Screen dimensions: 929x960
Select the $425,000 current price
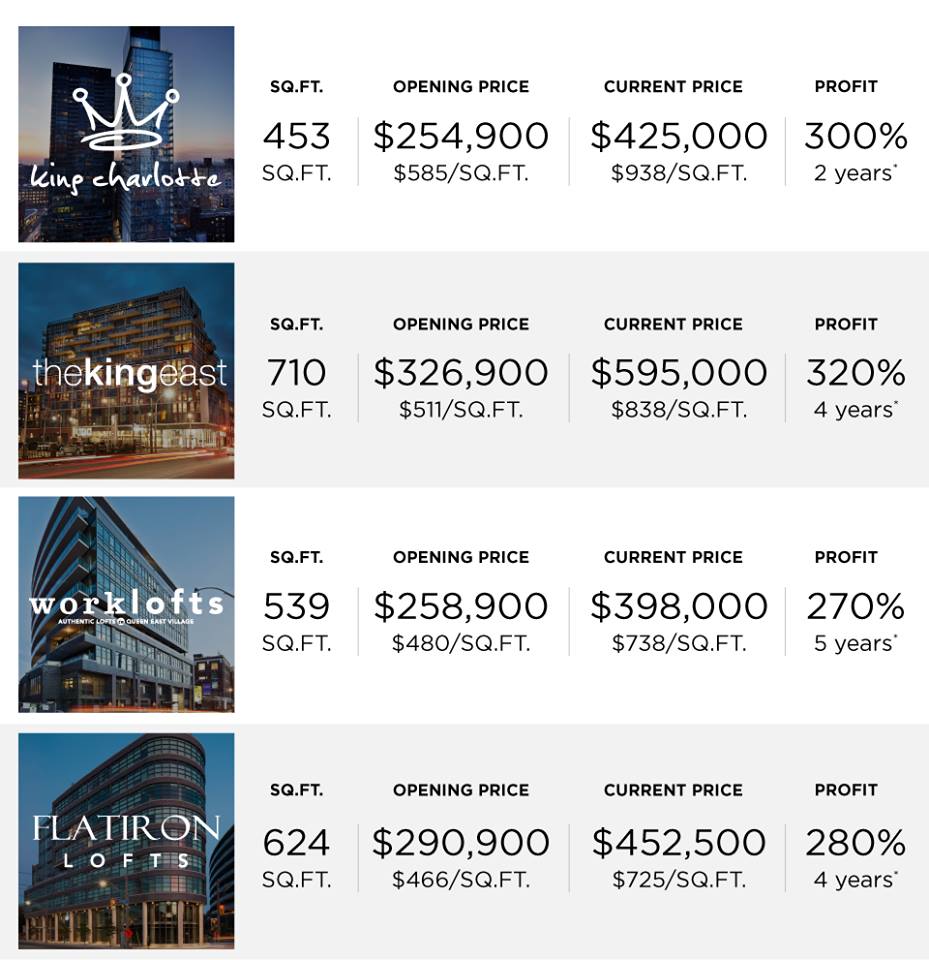(x=678, y=136)
